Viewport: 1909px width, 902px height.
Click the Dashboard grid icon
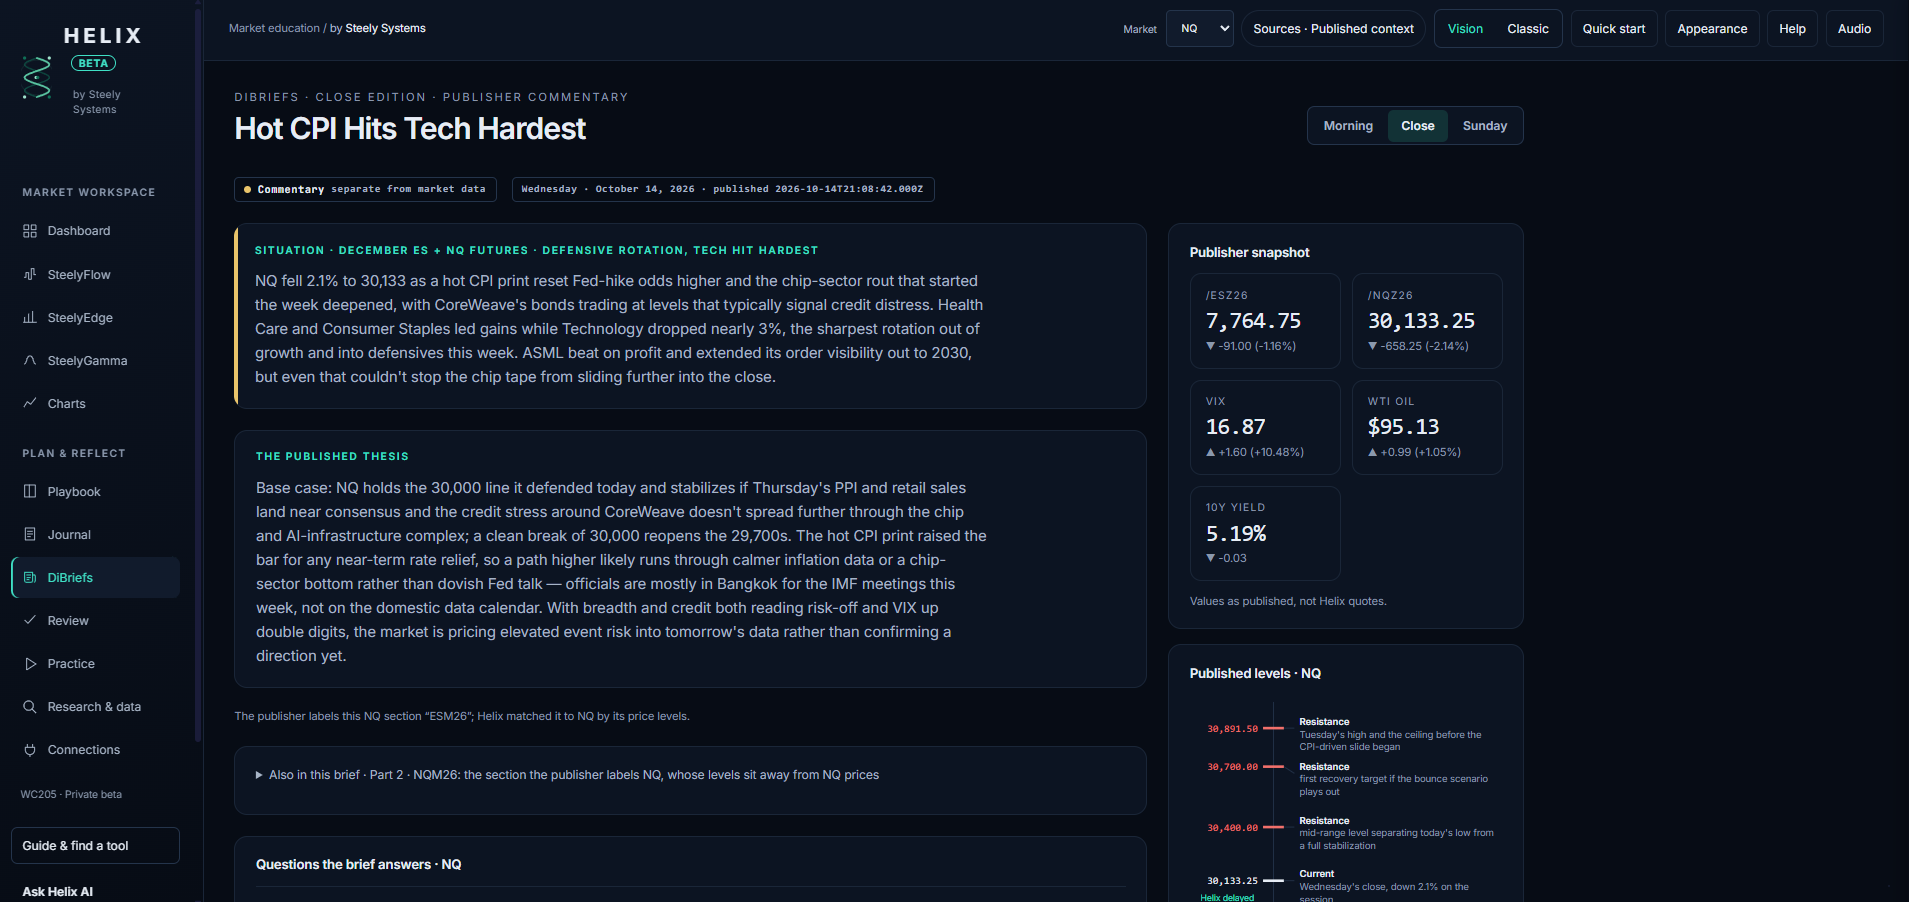click(x=30, y=231)
